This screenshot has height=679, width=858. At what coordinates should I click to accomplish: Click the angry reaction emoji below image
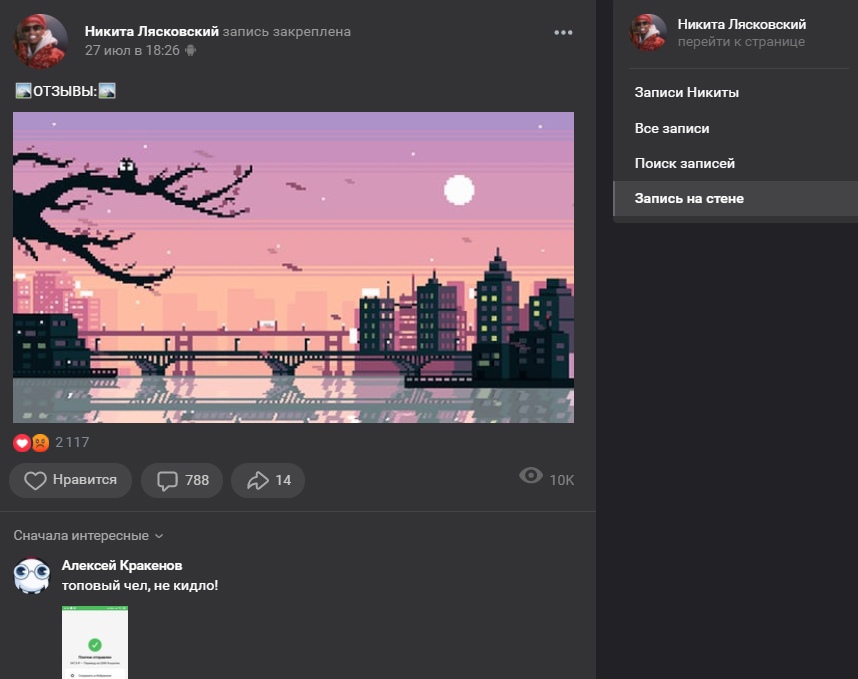pyautogui.click(x=40, y=442)
